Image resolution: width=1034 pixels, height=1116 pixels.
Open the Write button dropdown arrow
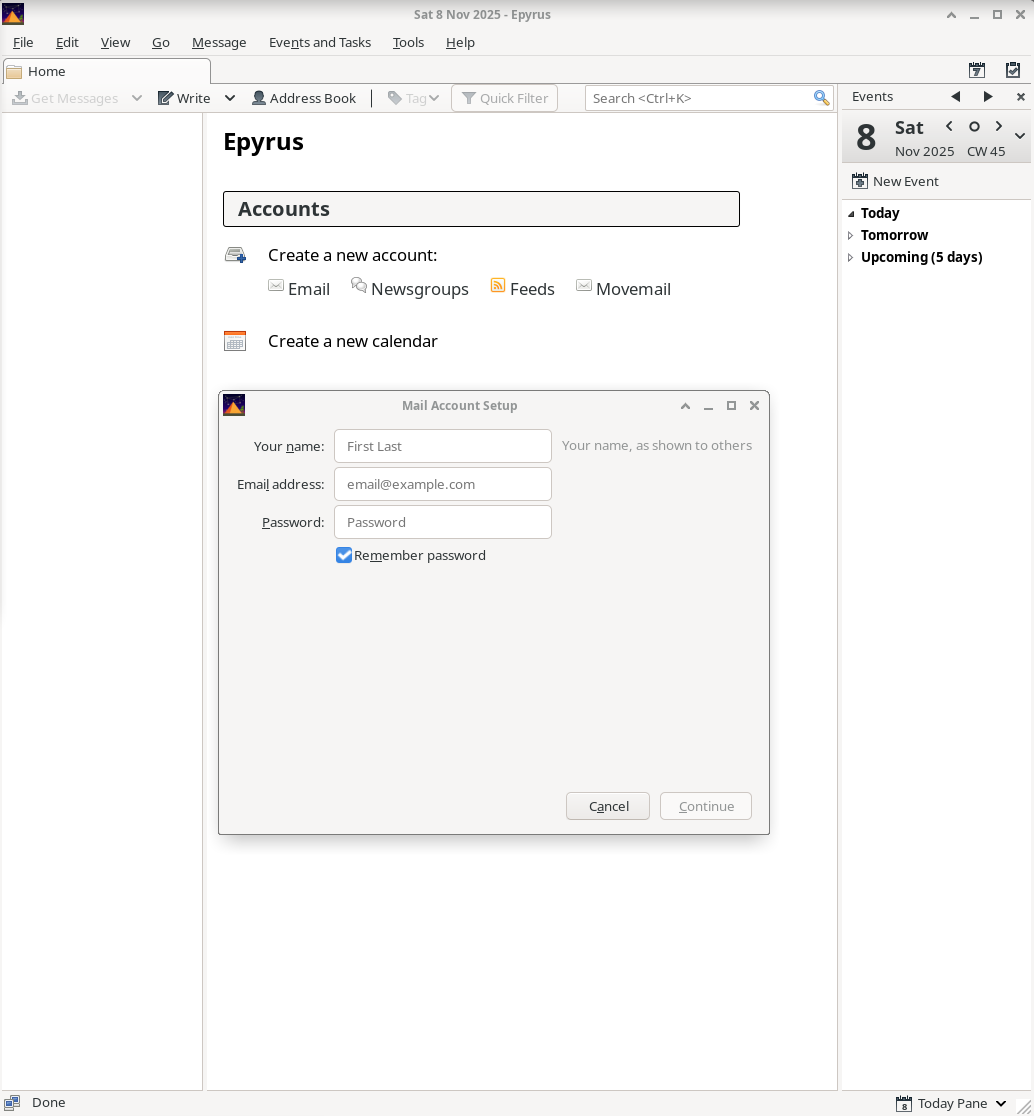pyautogui.click(x=230, y=98)
